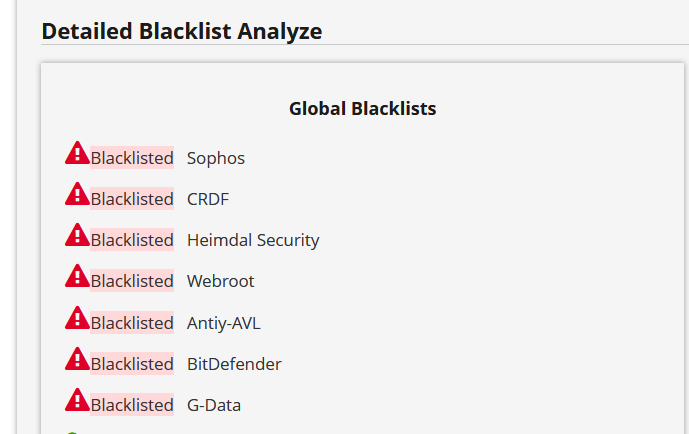689x434 pixels.
Task: Click the Blacklisted label for CRDF
Action: tap(132, 199)
